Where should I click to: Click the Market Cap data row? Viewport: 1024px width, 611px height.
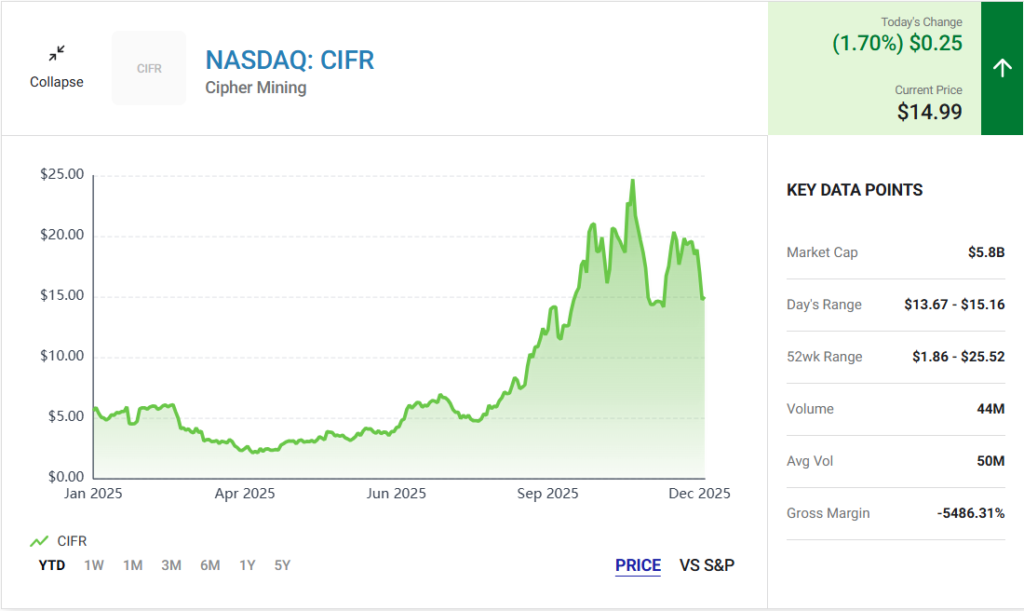(x=895, y=253)
